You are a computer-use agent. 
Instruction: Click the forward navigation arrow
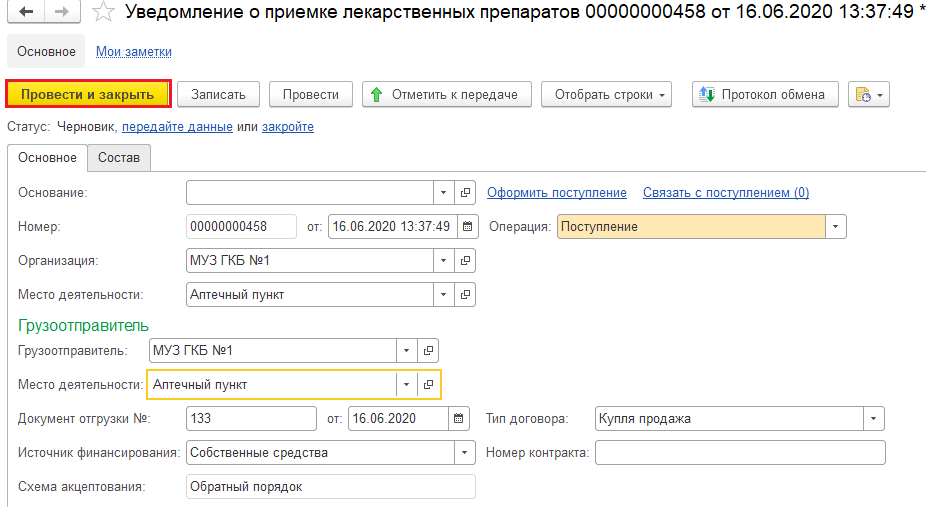pyautogui.click(x=62, y=11)
